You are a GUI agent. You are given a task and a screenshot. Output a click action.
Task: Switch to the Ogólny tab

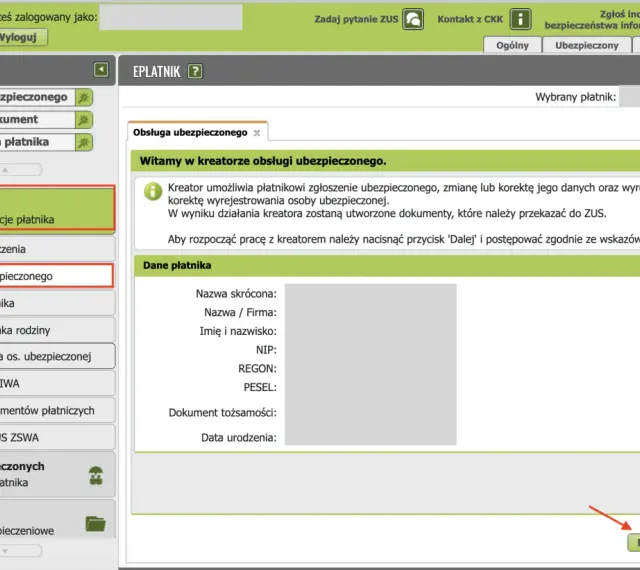pos(512,45)
